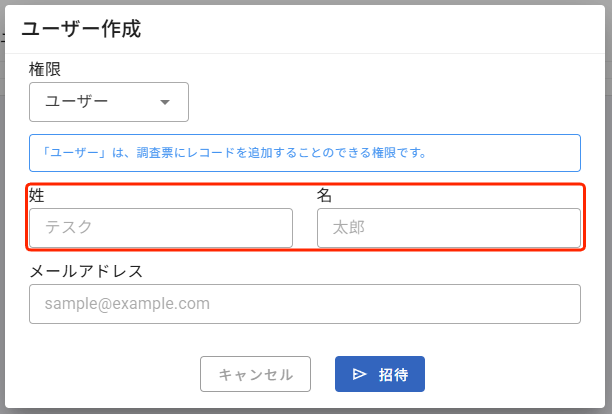Viewport: 612px width, 414px height.
Task: Click the paper-plane send icon on 招待
Action: [360, 375]
